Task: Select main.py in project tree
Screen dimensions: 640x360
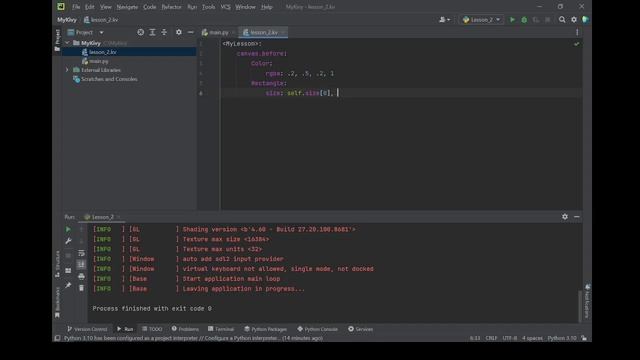Action: 99,61
